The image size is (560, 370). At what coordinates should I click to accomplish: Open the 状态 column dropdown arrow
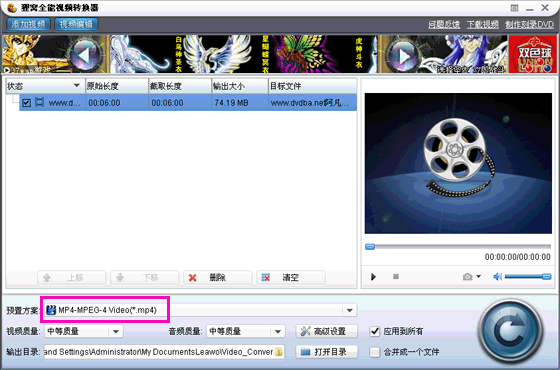(x=76, y=86)
